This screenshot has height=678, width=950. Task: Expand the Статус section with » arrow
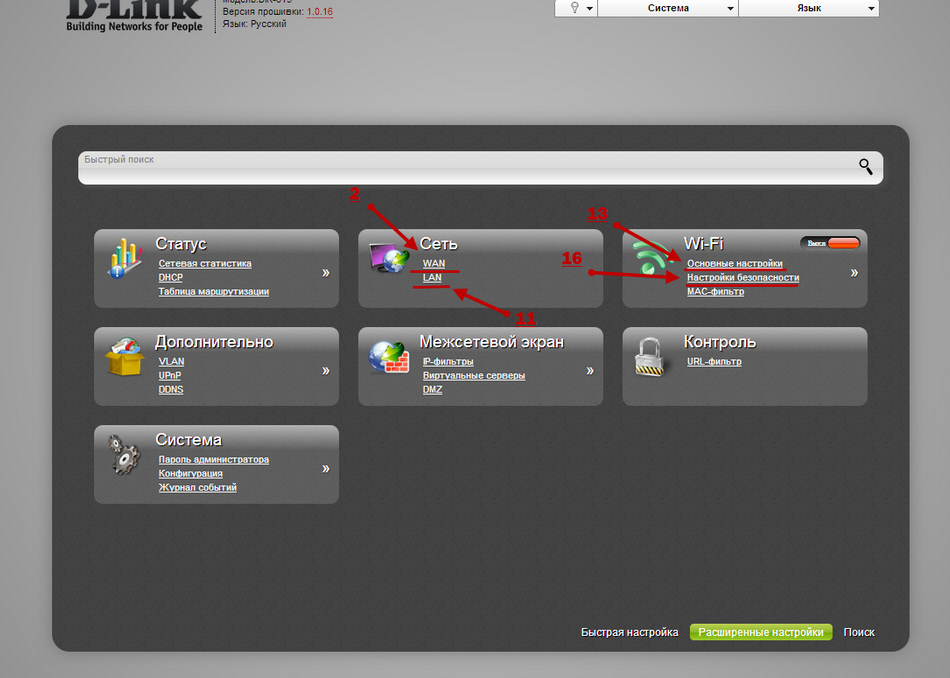(326, 273)
